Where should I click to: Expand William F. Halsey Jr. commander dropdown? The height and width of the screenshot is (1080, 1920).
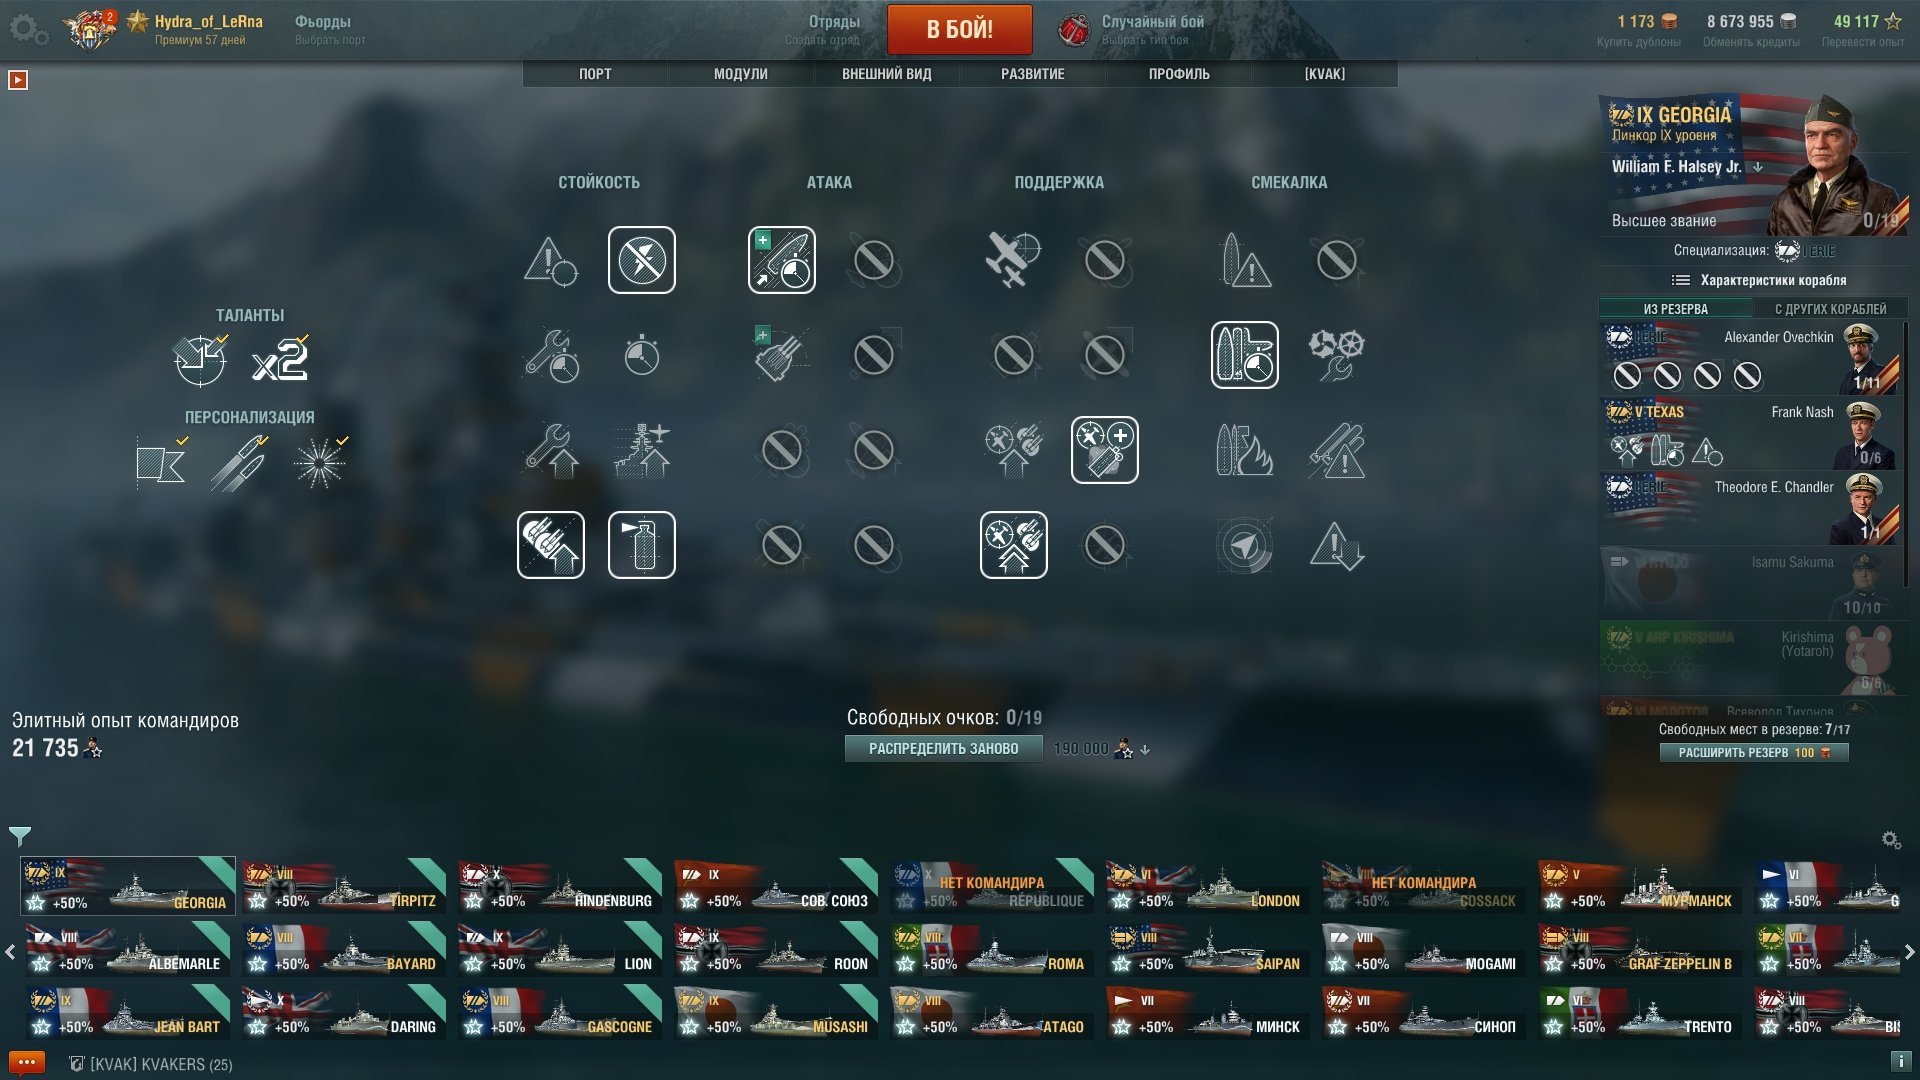(x=1759, y=167)
